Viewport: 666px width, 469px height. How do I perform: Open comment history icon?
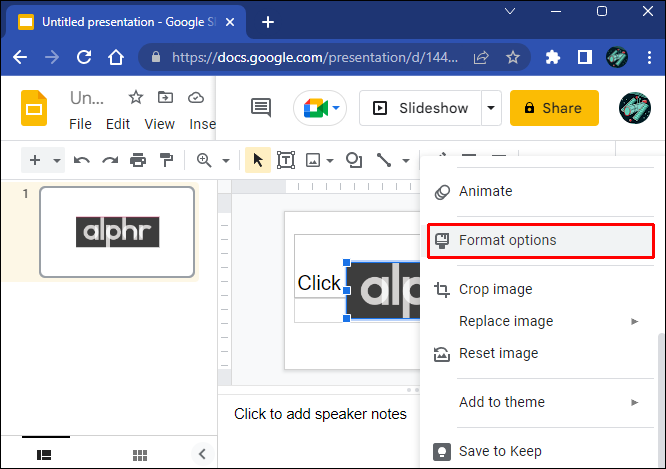click(x=261, y=107)
